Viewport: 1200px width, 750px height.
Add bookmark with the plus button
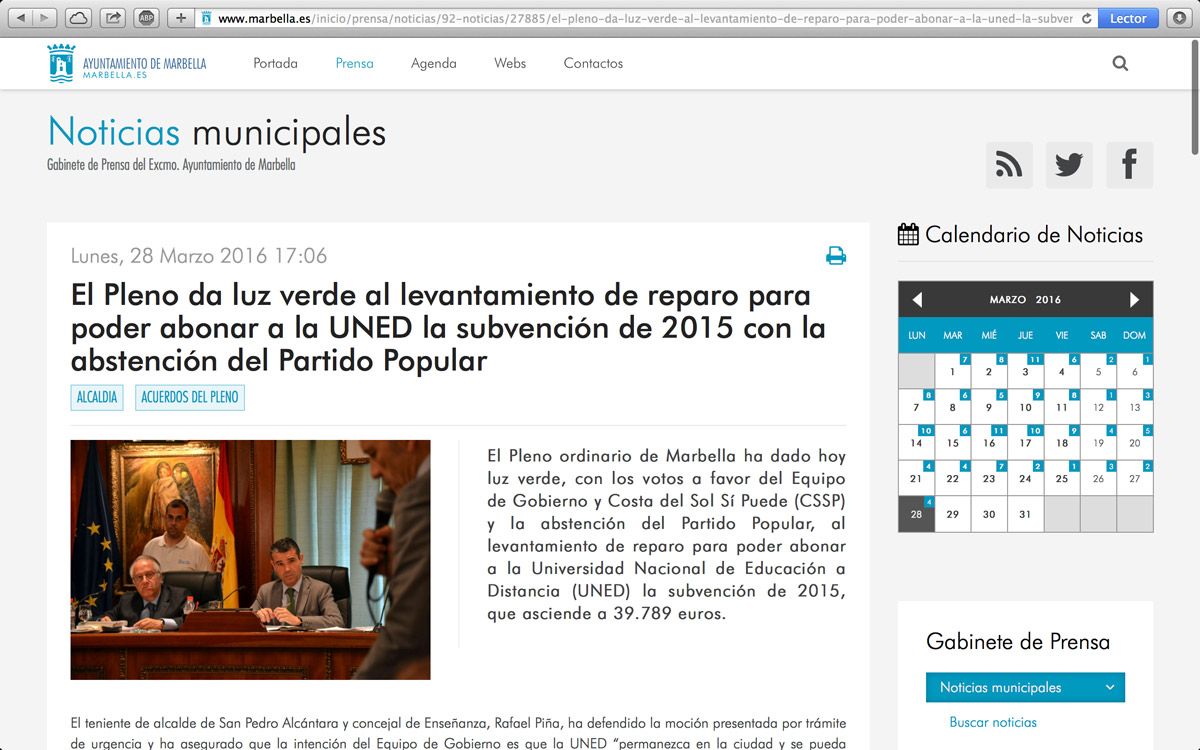181,18
